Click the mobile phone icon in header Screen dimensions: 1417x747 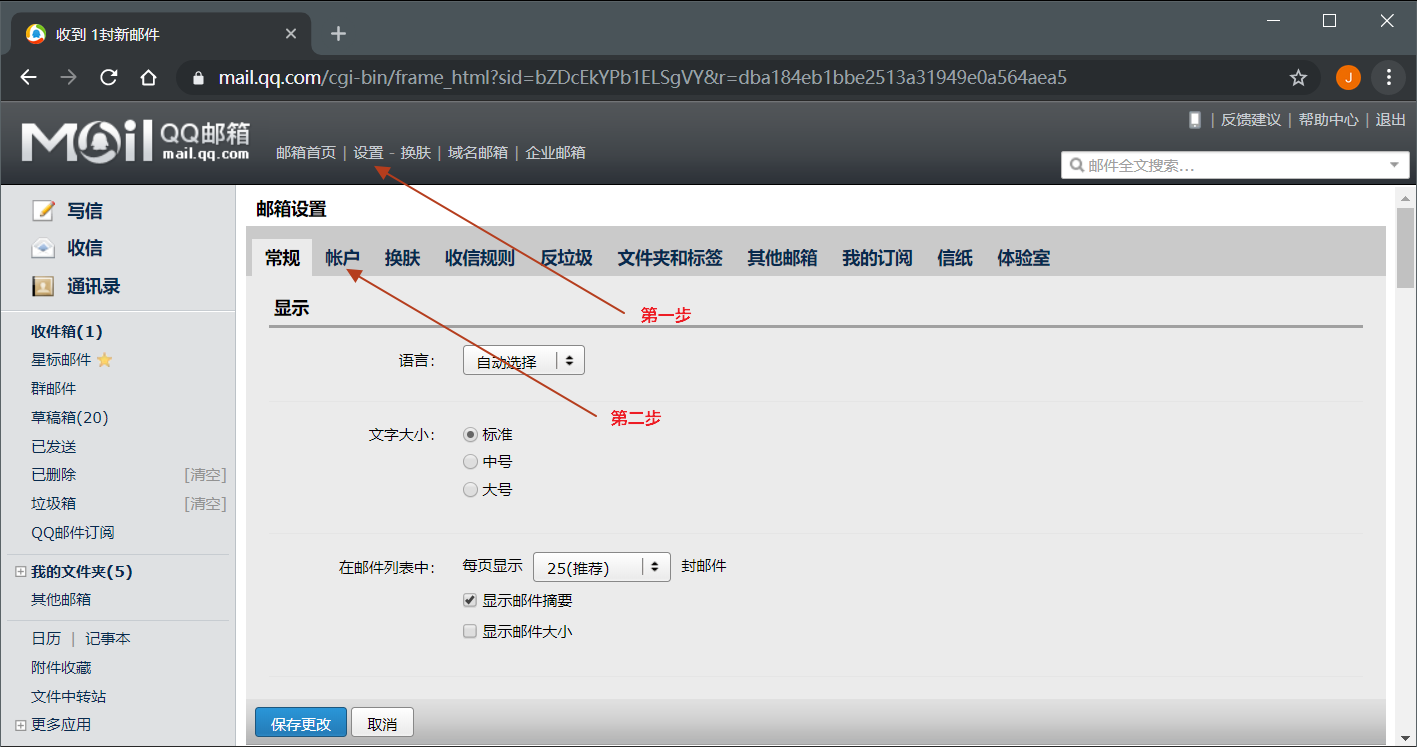point(1194,120)
